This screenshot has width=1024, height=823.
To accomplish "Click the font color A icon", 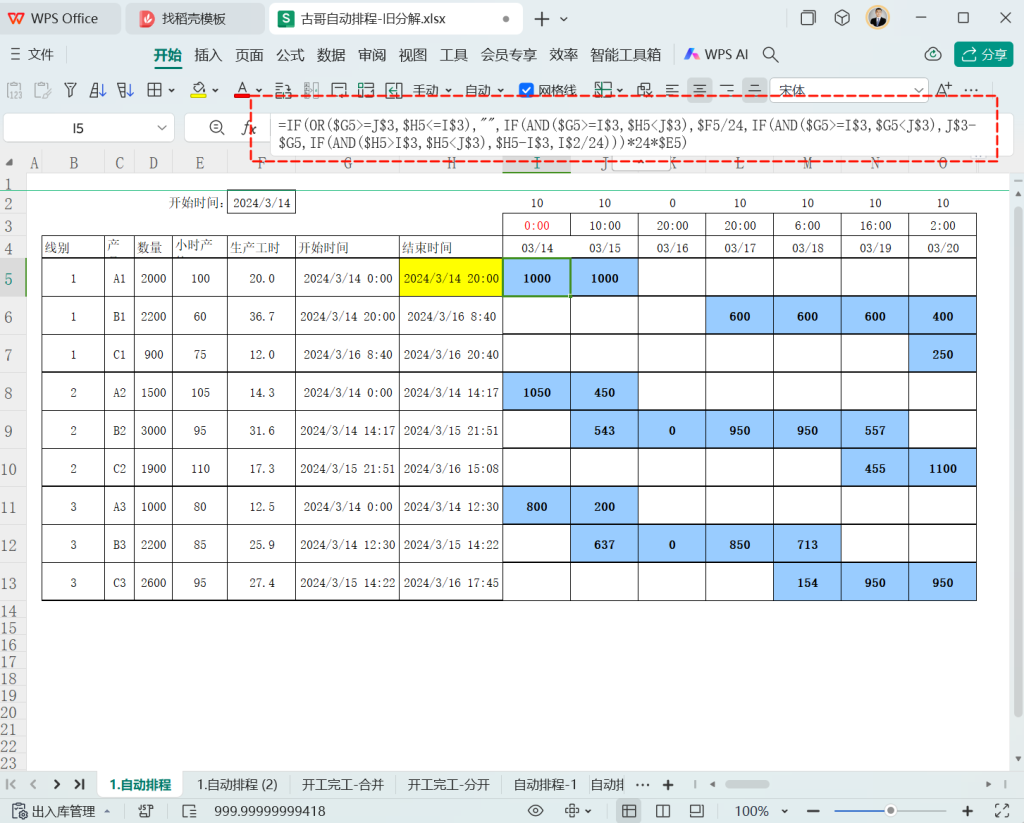I will (242, 89).
